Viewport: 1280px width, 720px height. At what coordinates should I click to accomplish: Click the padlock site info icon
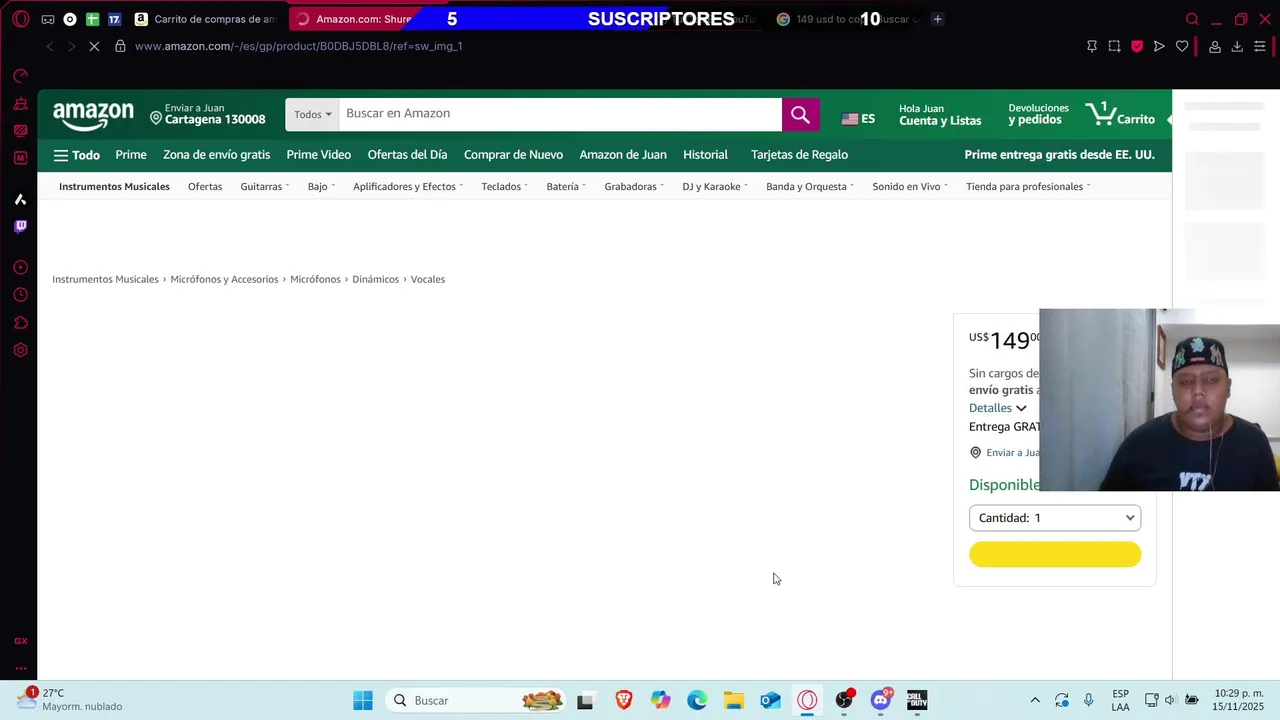pos(120,46)
